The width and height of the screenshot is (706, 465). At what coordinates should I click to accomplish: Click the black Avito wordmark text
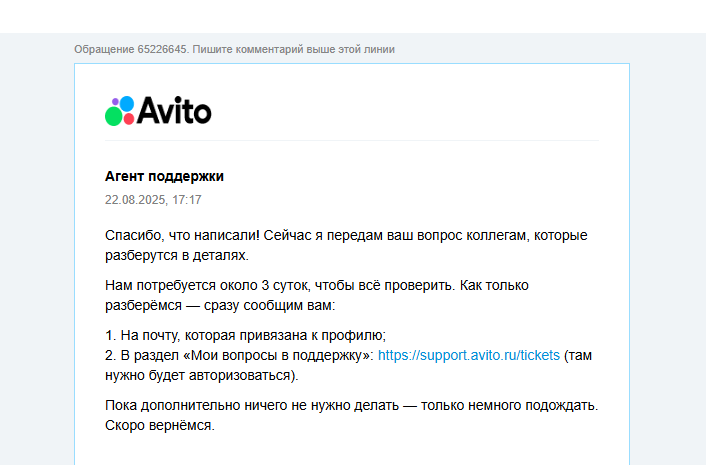pyautogui.click(x=173, y=110)
